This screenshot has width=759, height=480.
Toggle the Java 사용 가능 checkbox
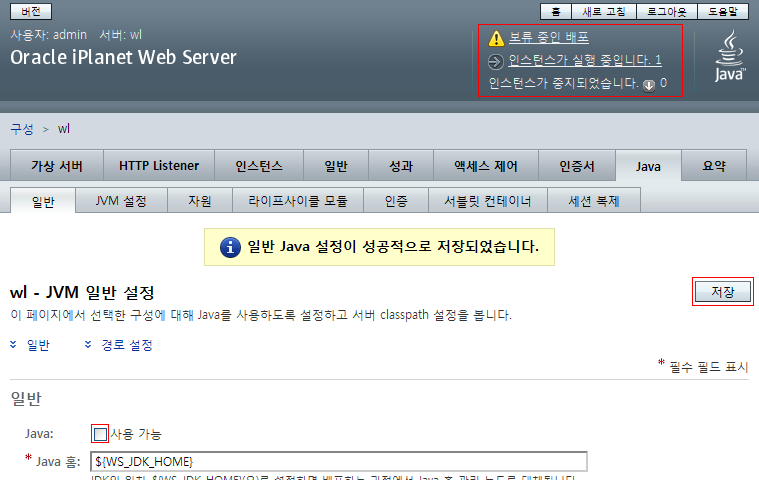[x=100, y=434]
